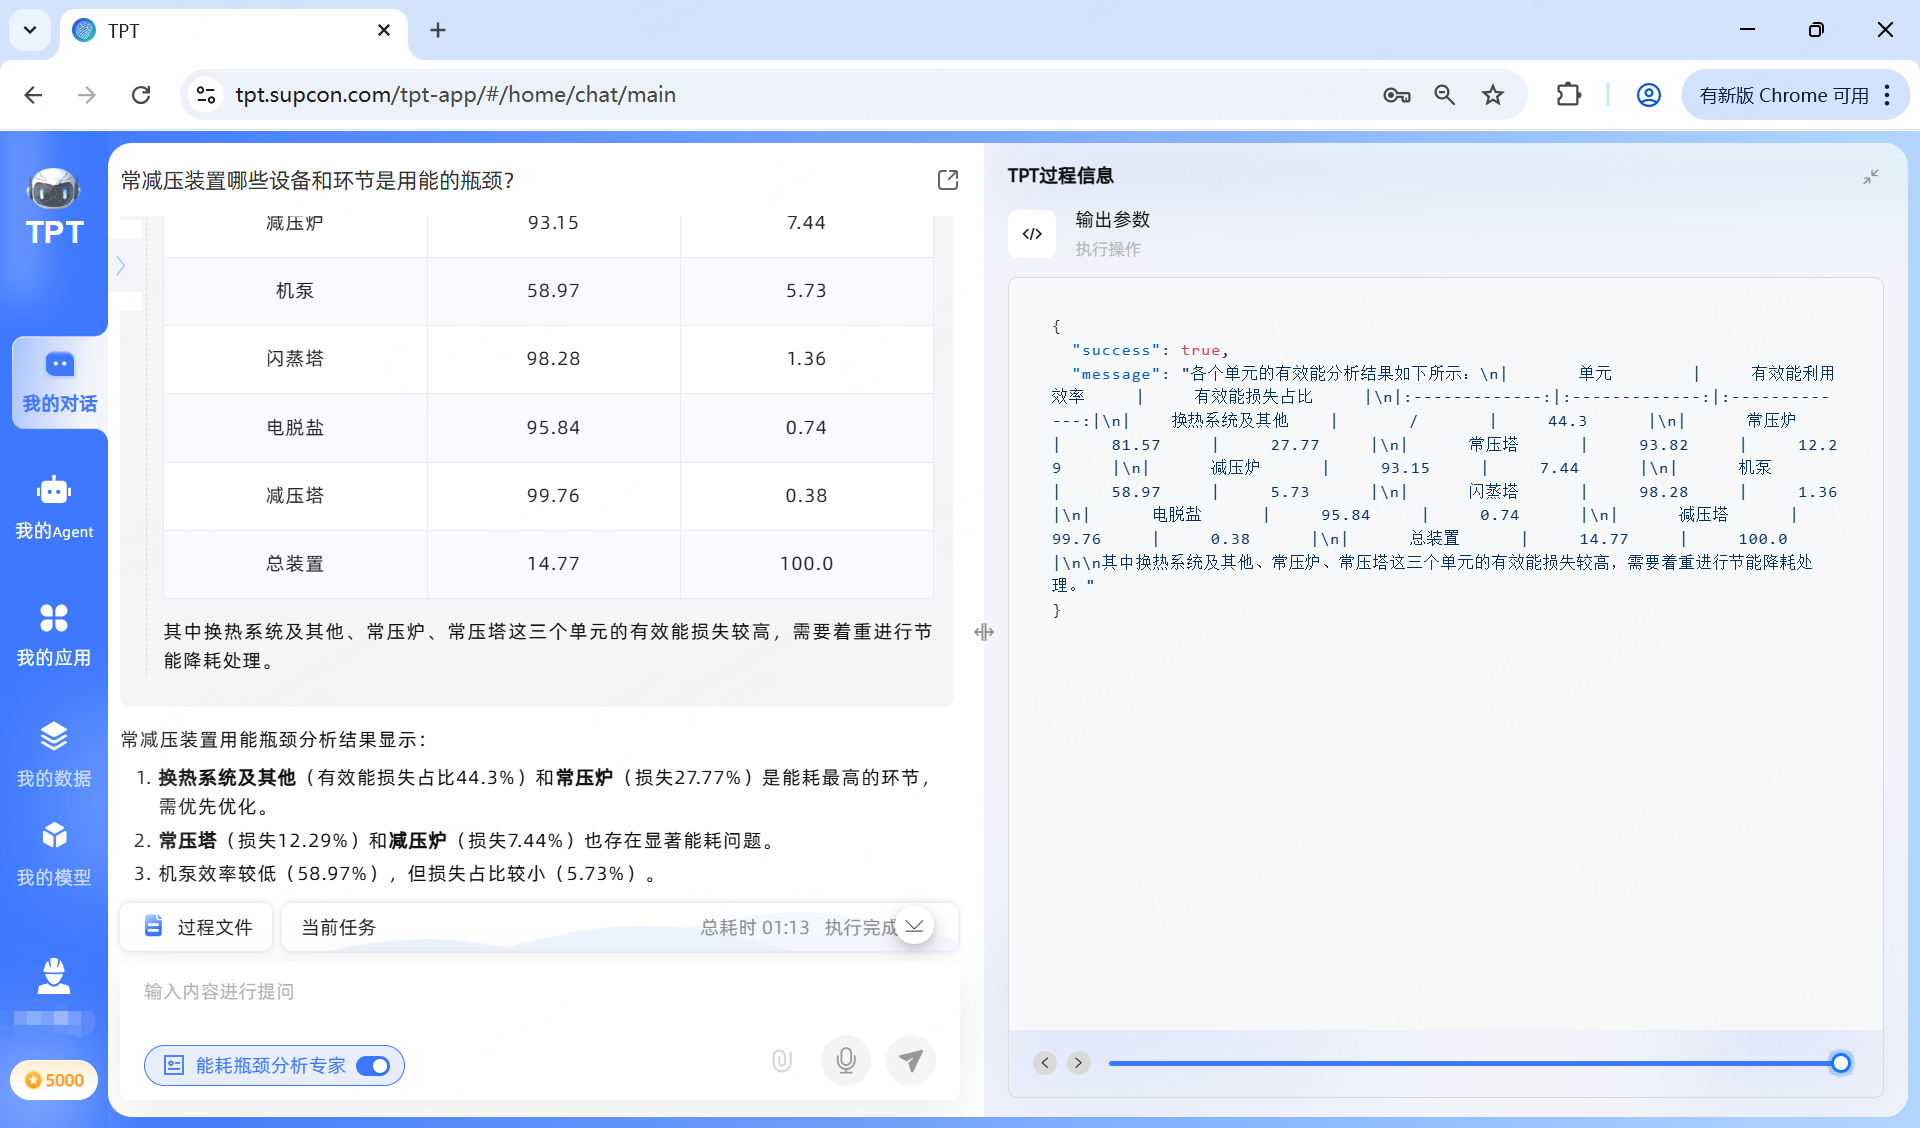
Task: Collapse the 当前任务 task panel
Action: coord(915,927)
